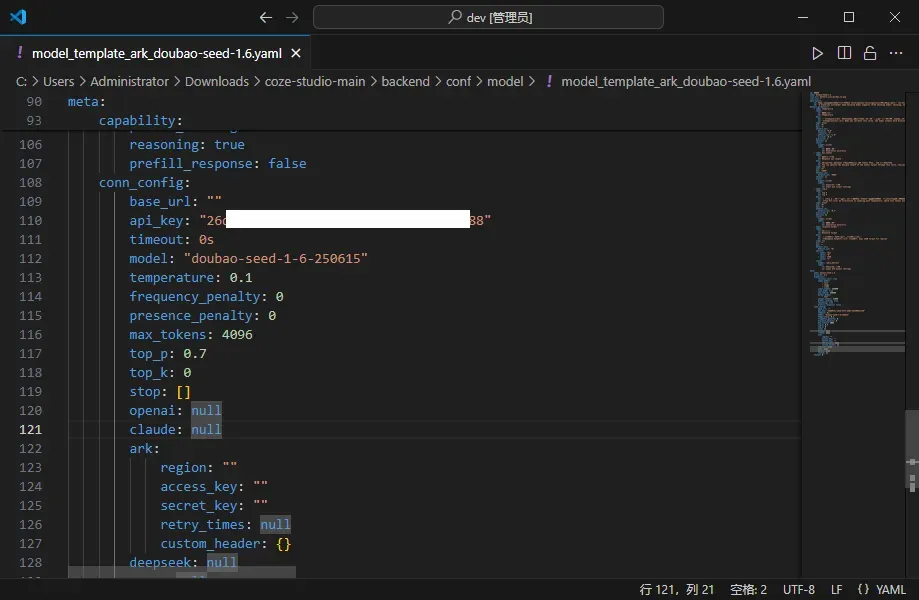Screen dimensions: 919x600
Task: Toggle the lock icon in editor toolbar
Action: [x=870, y=53]
